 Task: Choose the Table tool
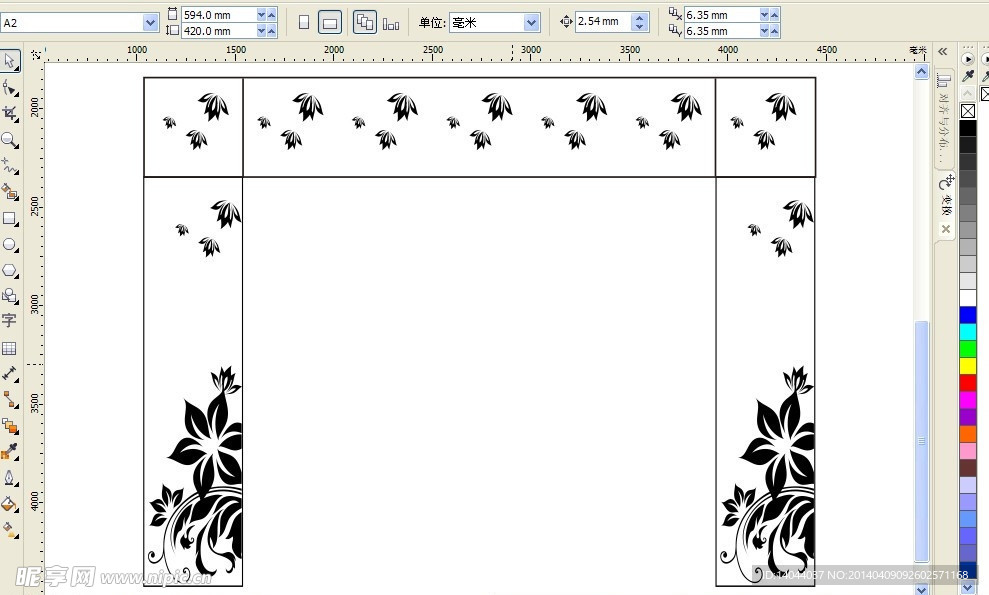point(9,348)
